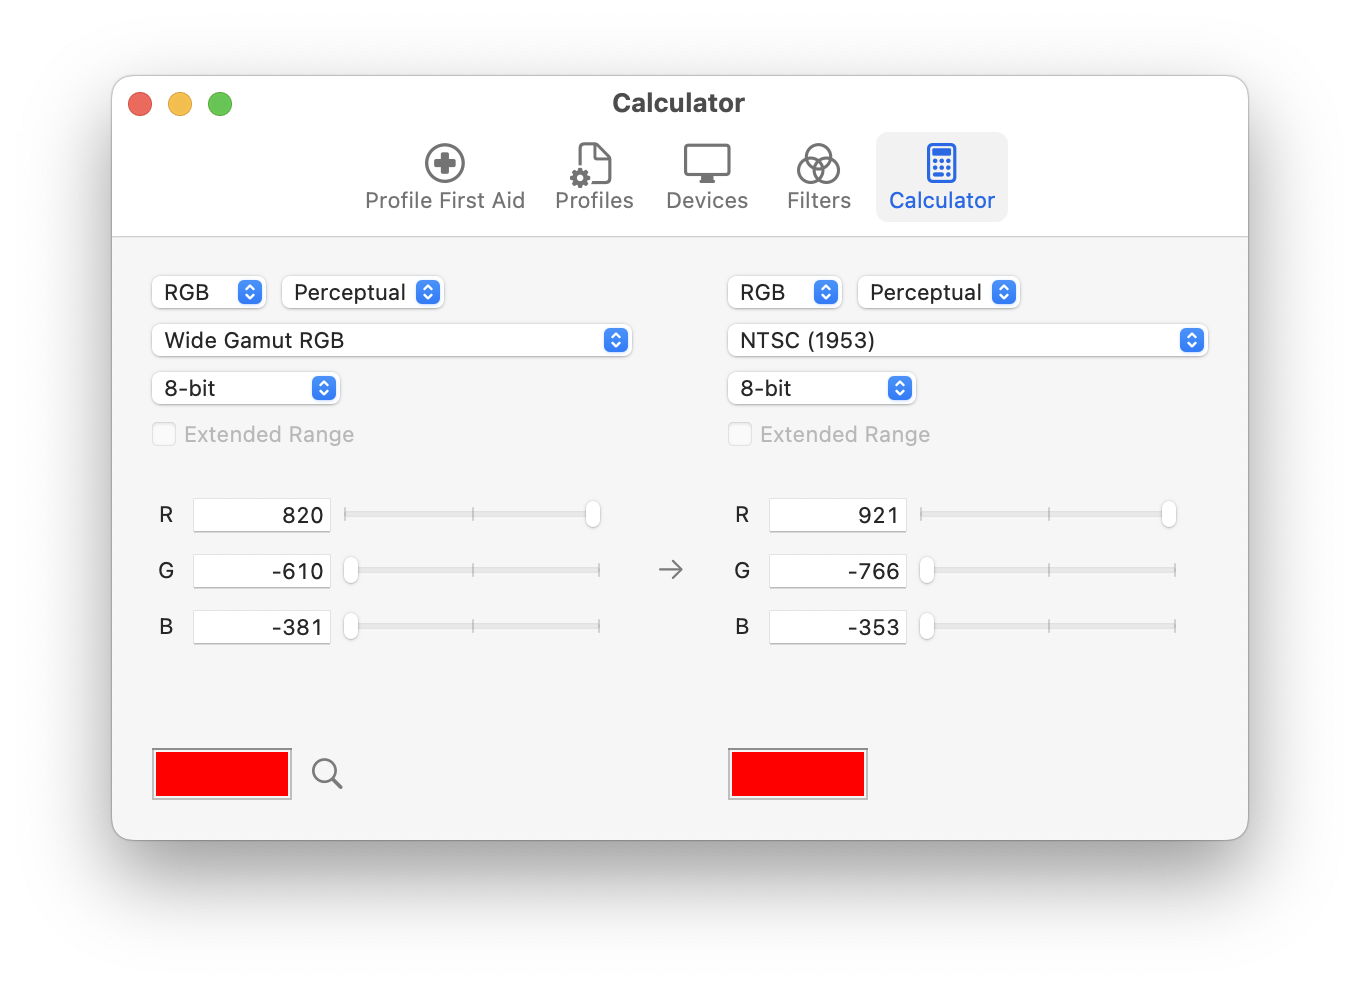1360x988 pixels.
Task: Click the right red output color swatch
Action: [798, 774]
